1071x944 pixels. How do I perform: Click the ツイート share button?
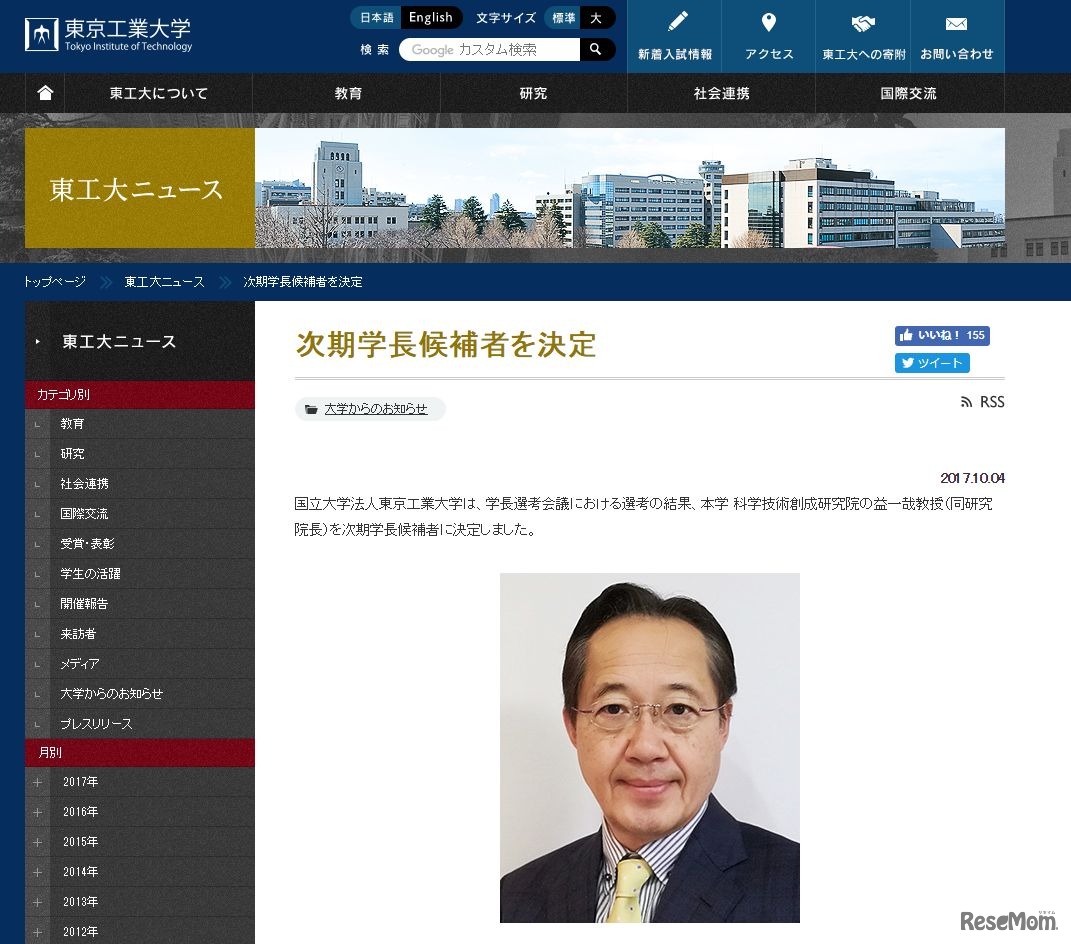click(932, 363)
